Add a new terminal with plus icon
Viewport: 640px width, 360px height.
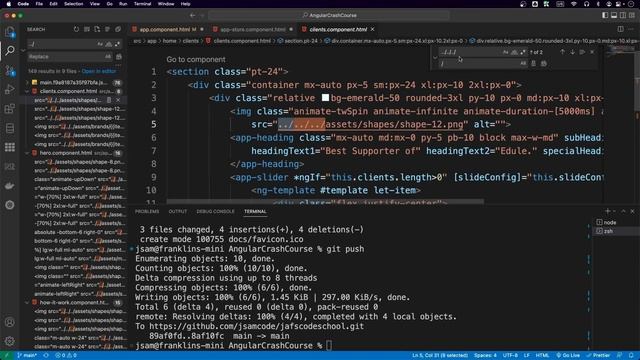coord(607,211)
